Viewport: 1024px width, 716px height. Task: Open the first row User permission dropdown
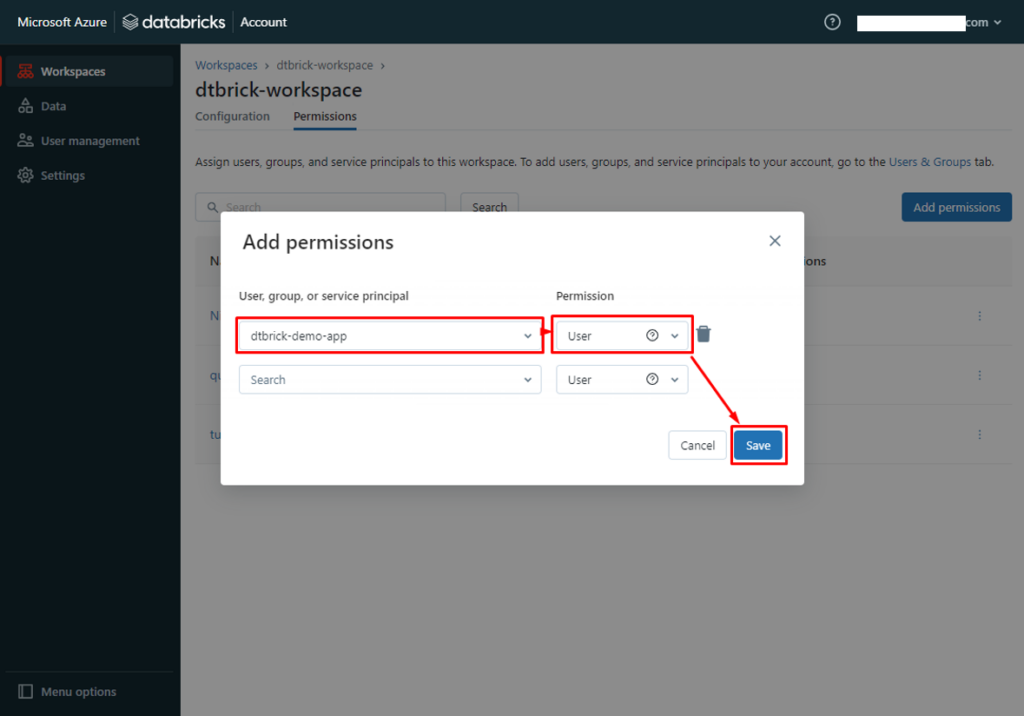click(x=675, y=336)
